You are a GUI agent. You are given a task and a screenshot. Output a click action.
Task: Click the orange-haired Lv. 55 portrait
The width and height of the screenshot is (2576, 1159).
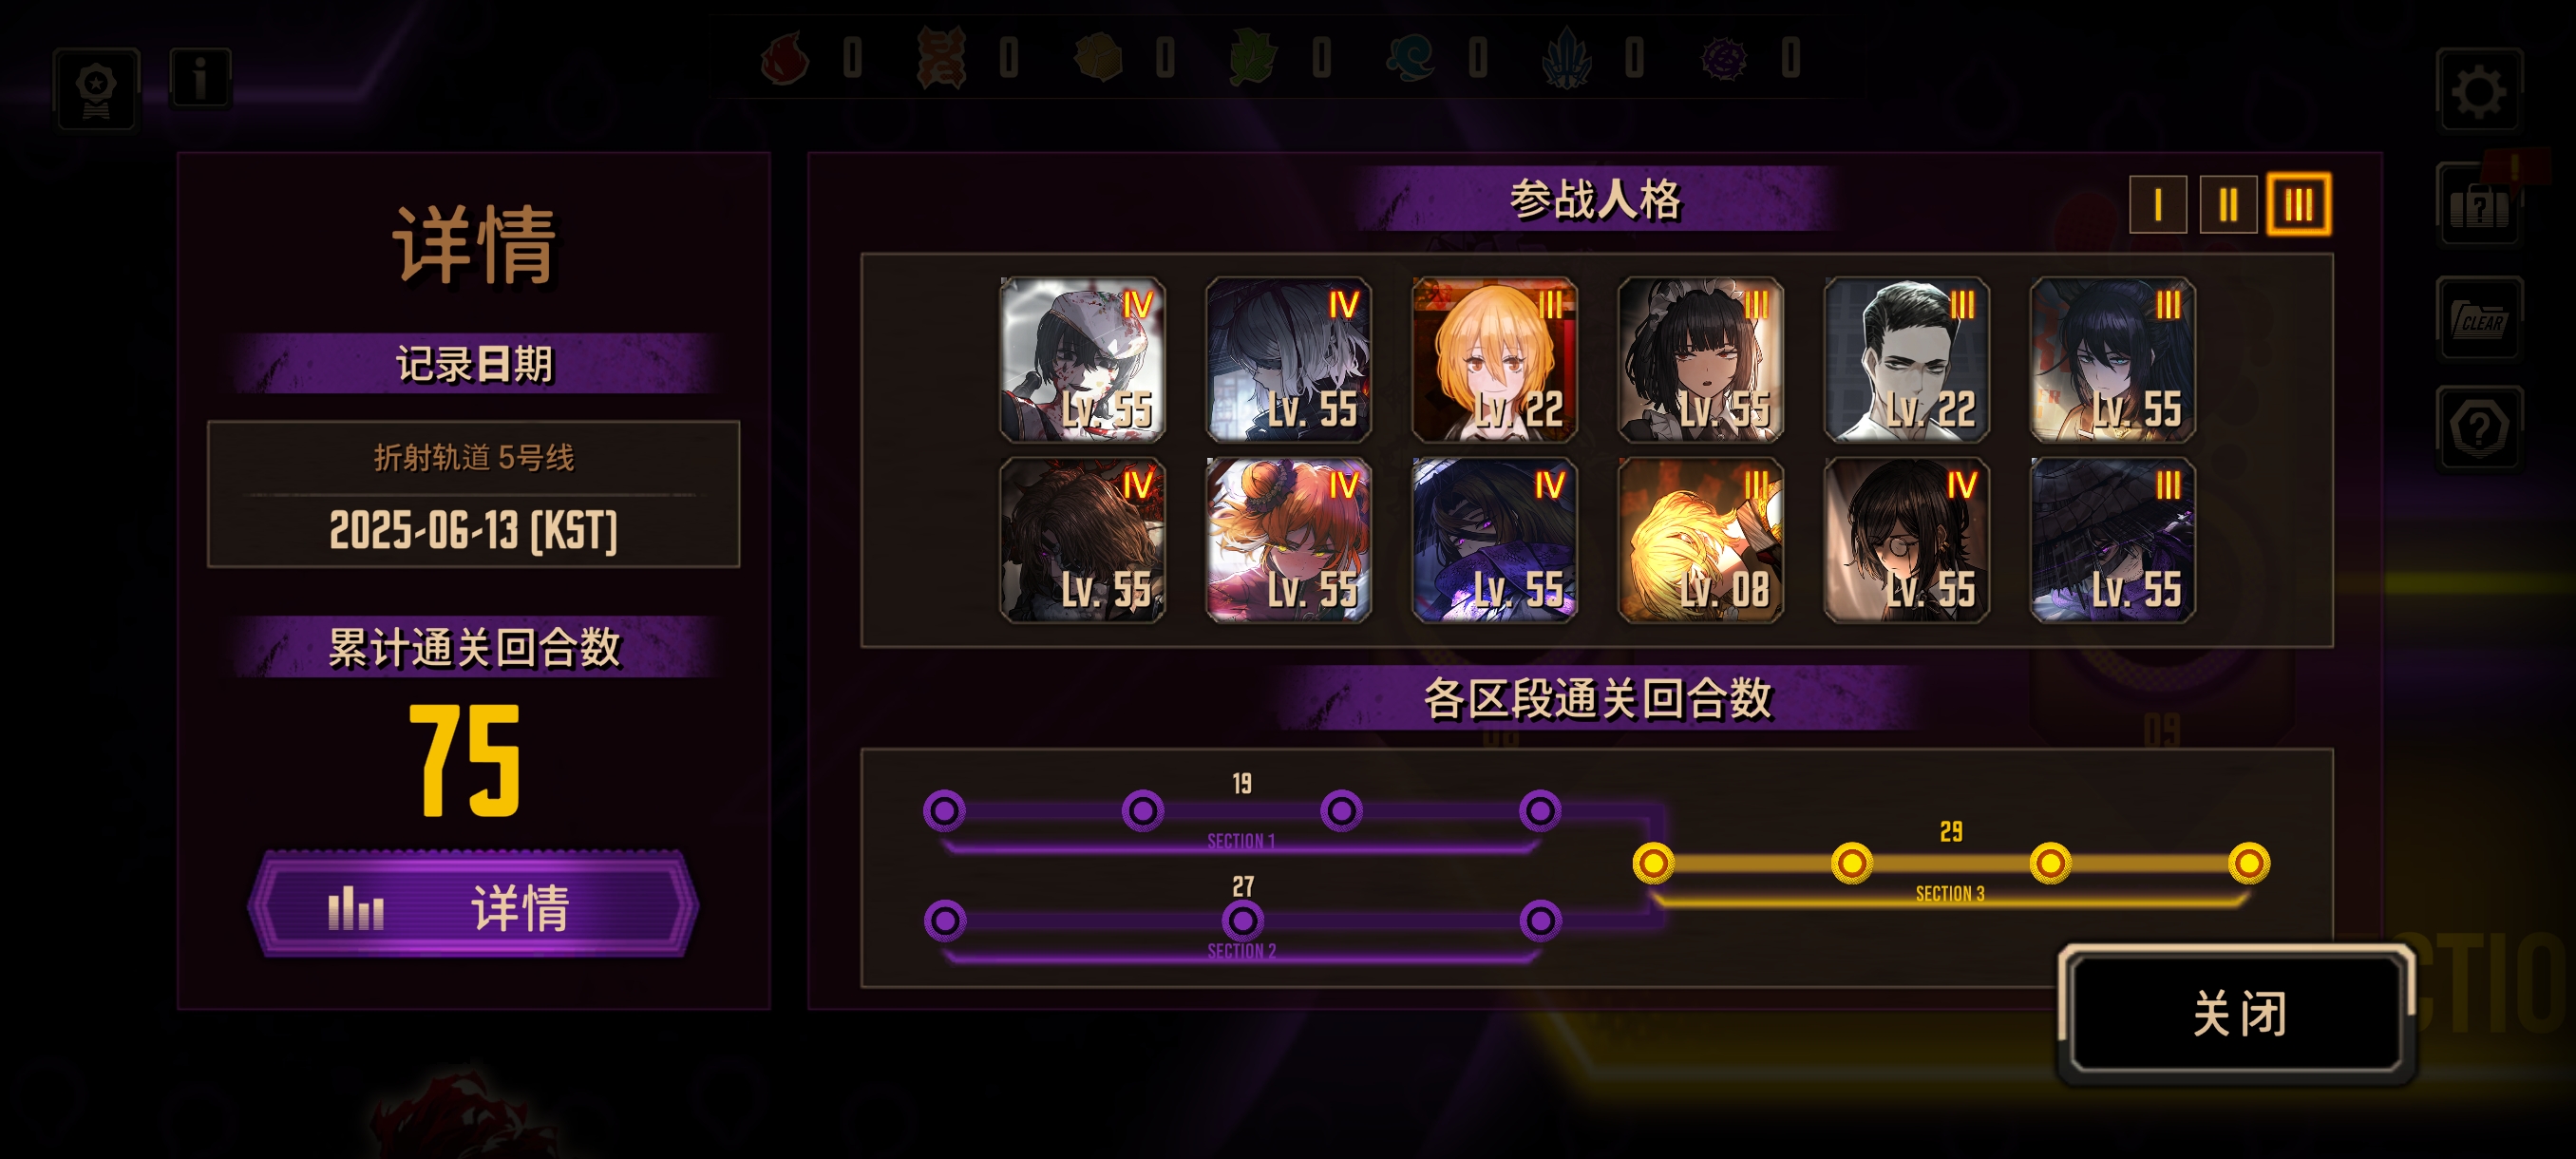pyautogui.click(x=1288, y=540)
